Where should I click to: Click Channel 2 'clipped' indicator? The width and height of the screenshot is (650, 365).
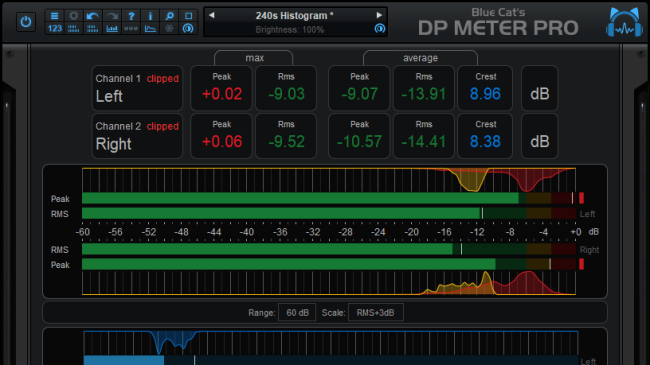tap(162, 126)
